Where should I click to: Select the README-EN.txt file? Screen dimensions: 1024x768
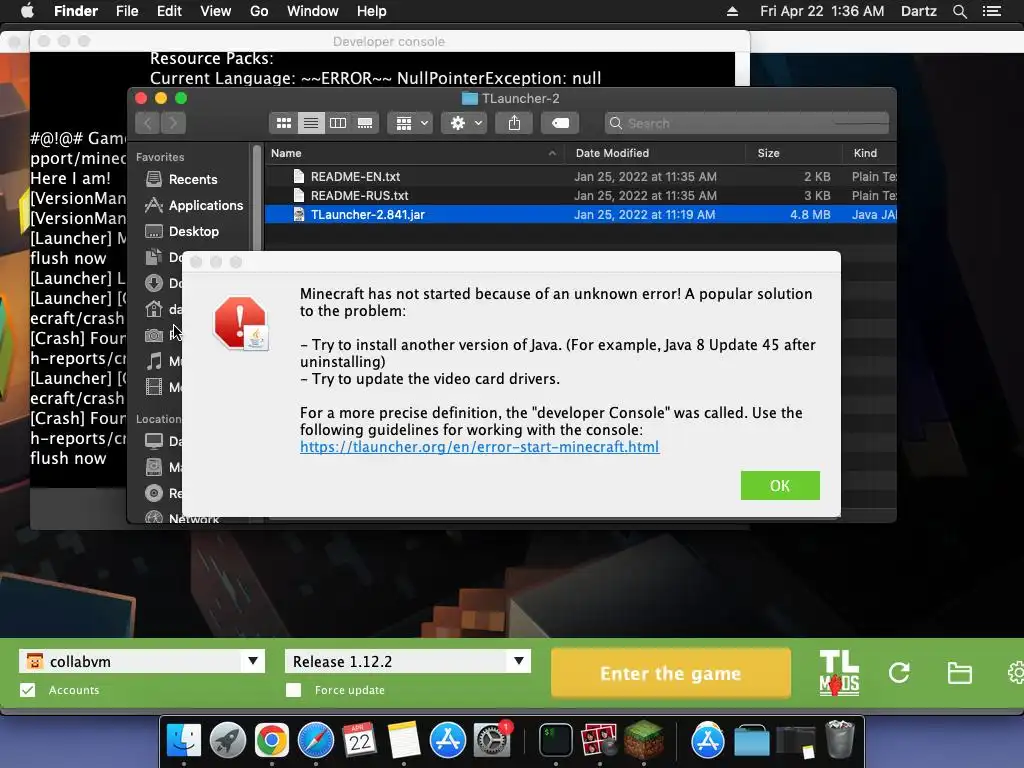[581, 176]
